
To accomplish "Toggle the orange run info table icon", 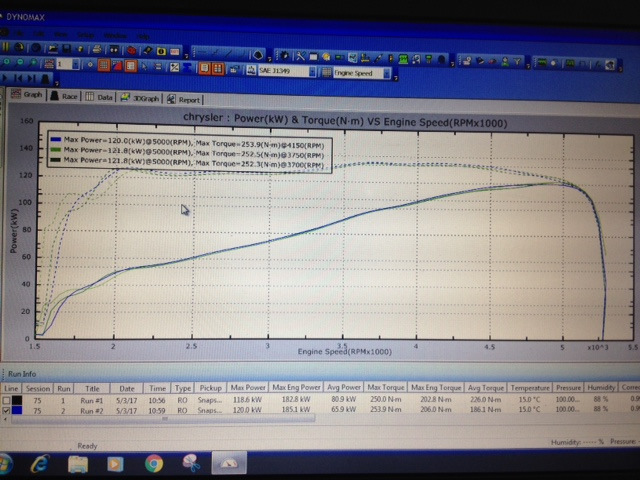I will 218,69.
